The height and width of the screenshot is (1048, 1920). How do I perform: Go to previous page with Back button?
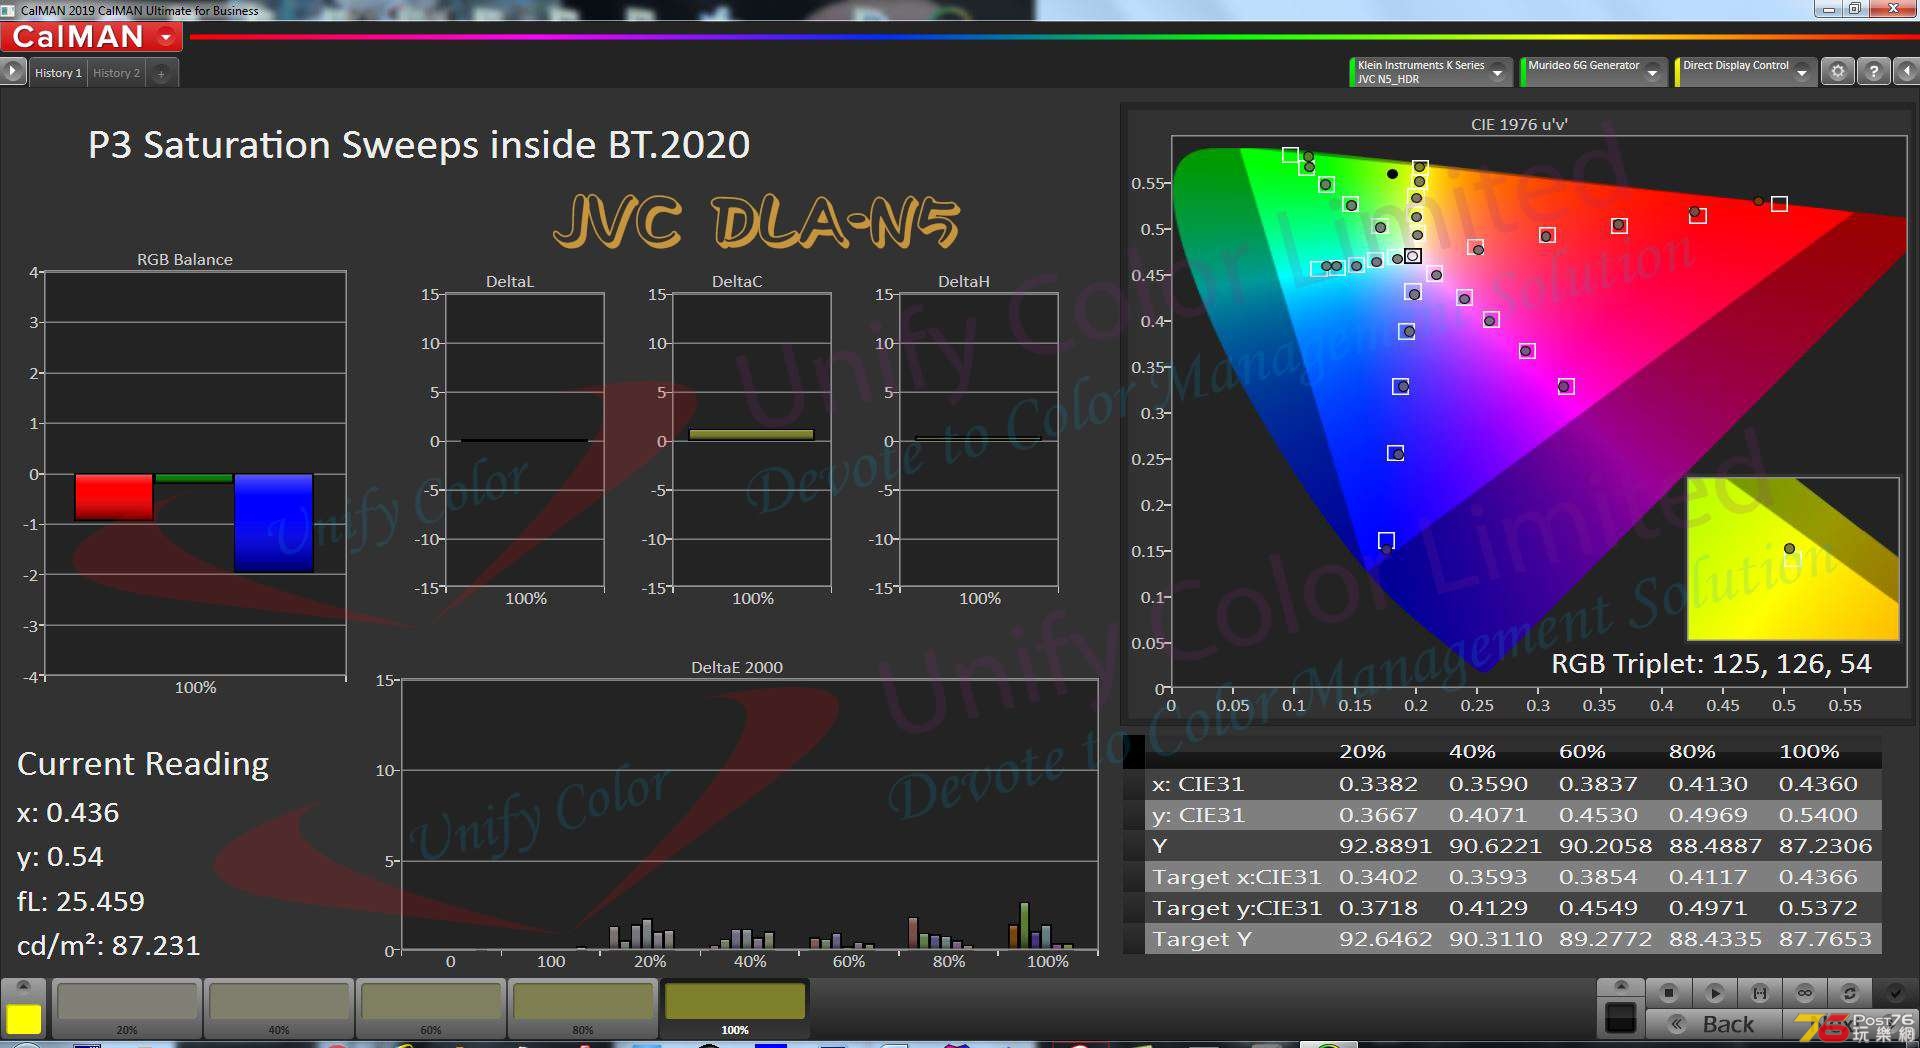click(1714, 1025)
